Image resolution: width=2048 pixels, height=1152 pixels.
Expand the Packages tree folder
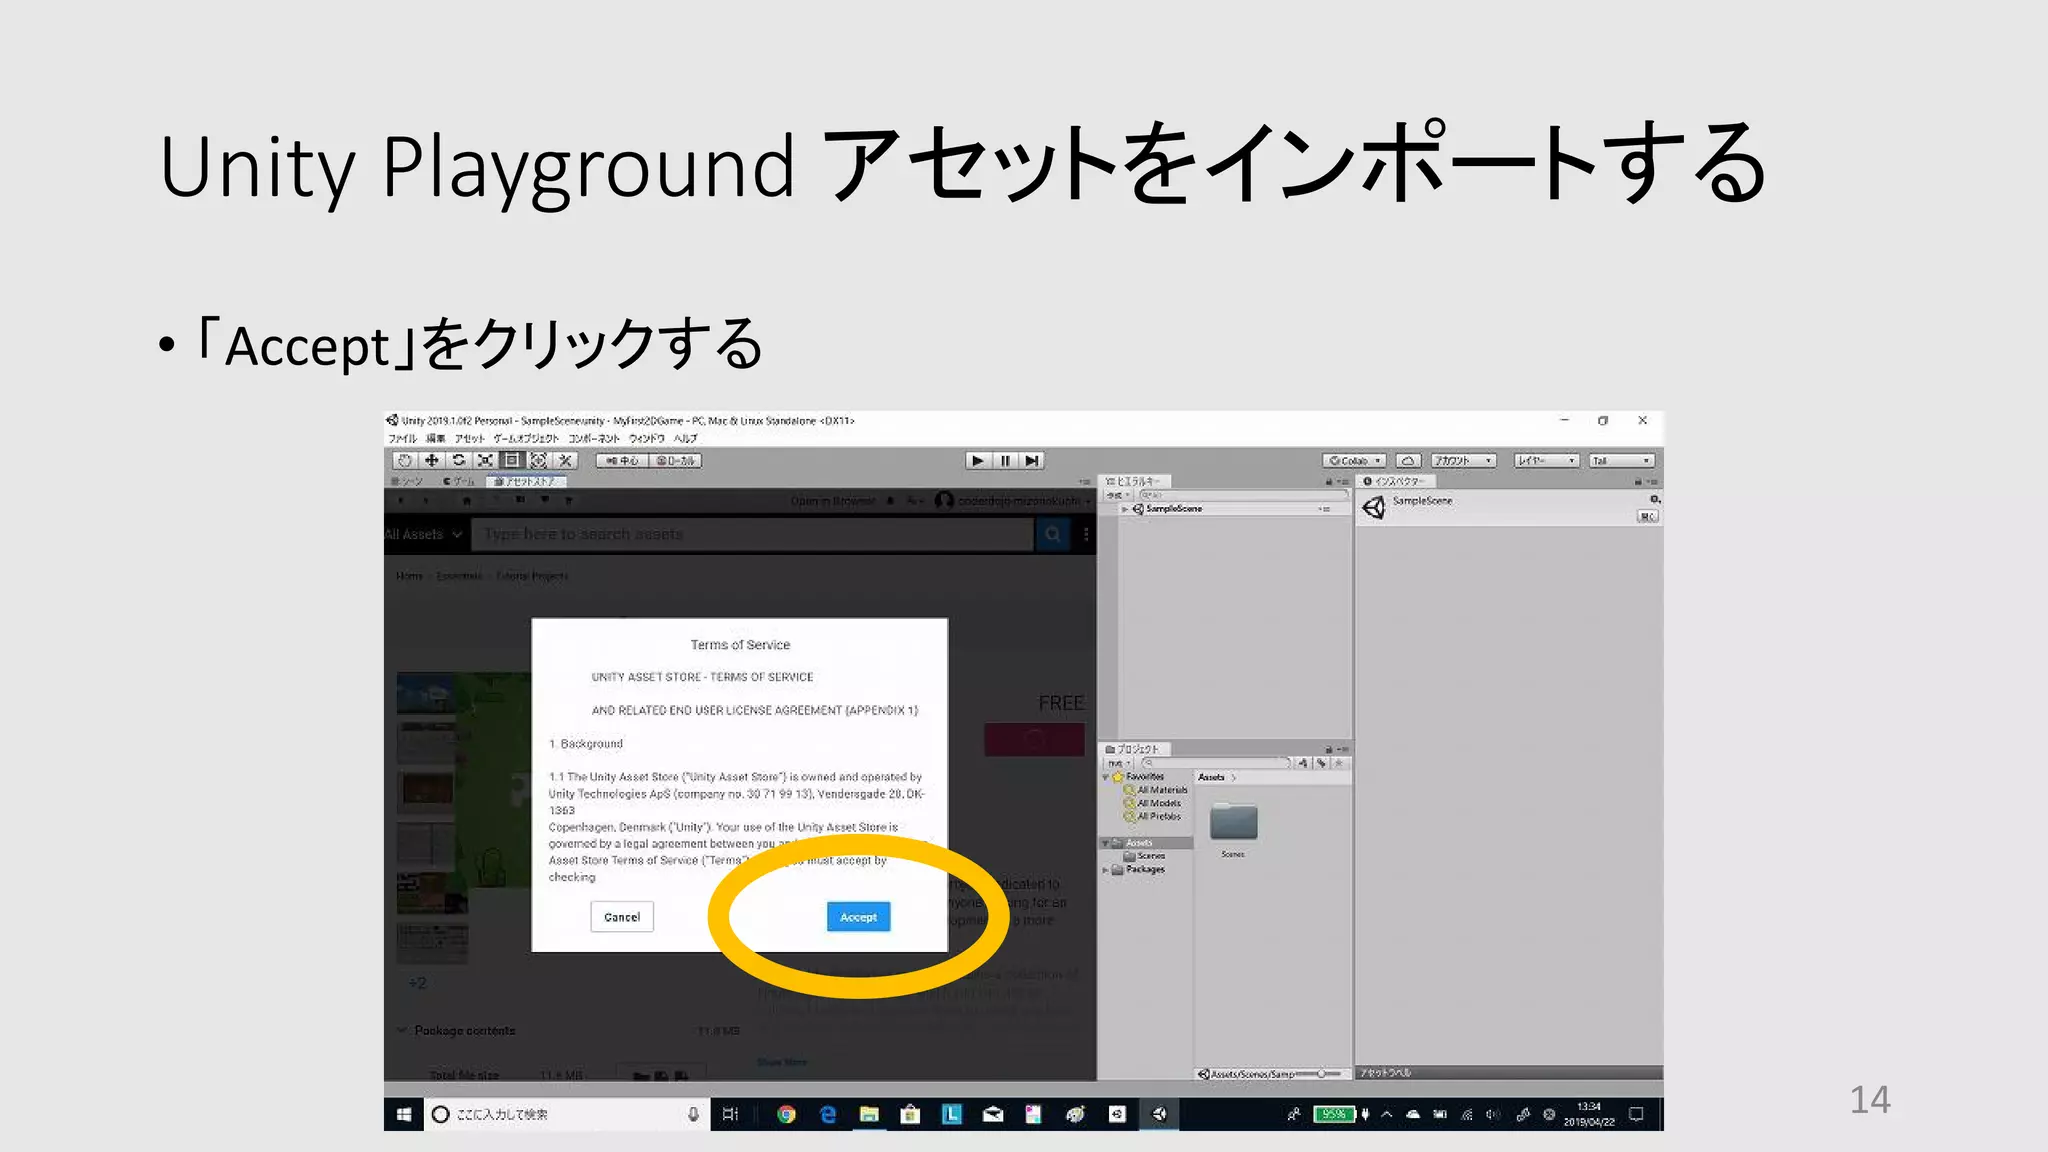1106,870
